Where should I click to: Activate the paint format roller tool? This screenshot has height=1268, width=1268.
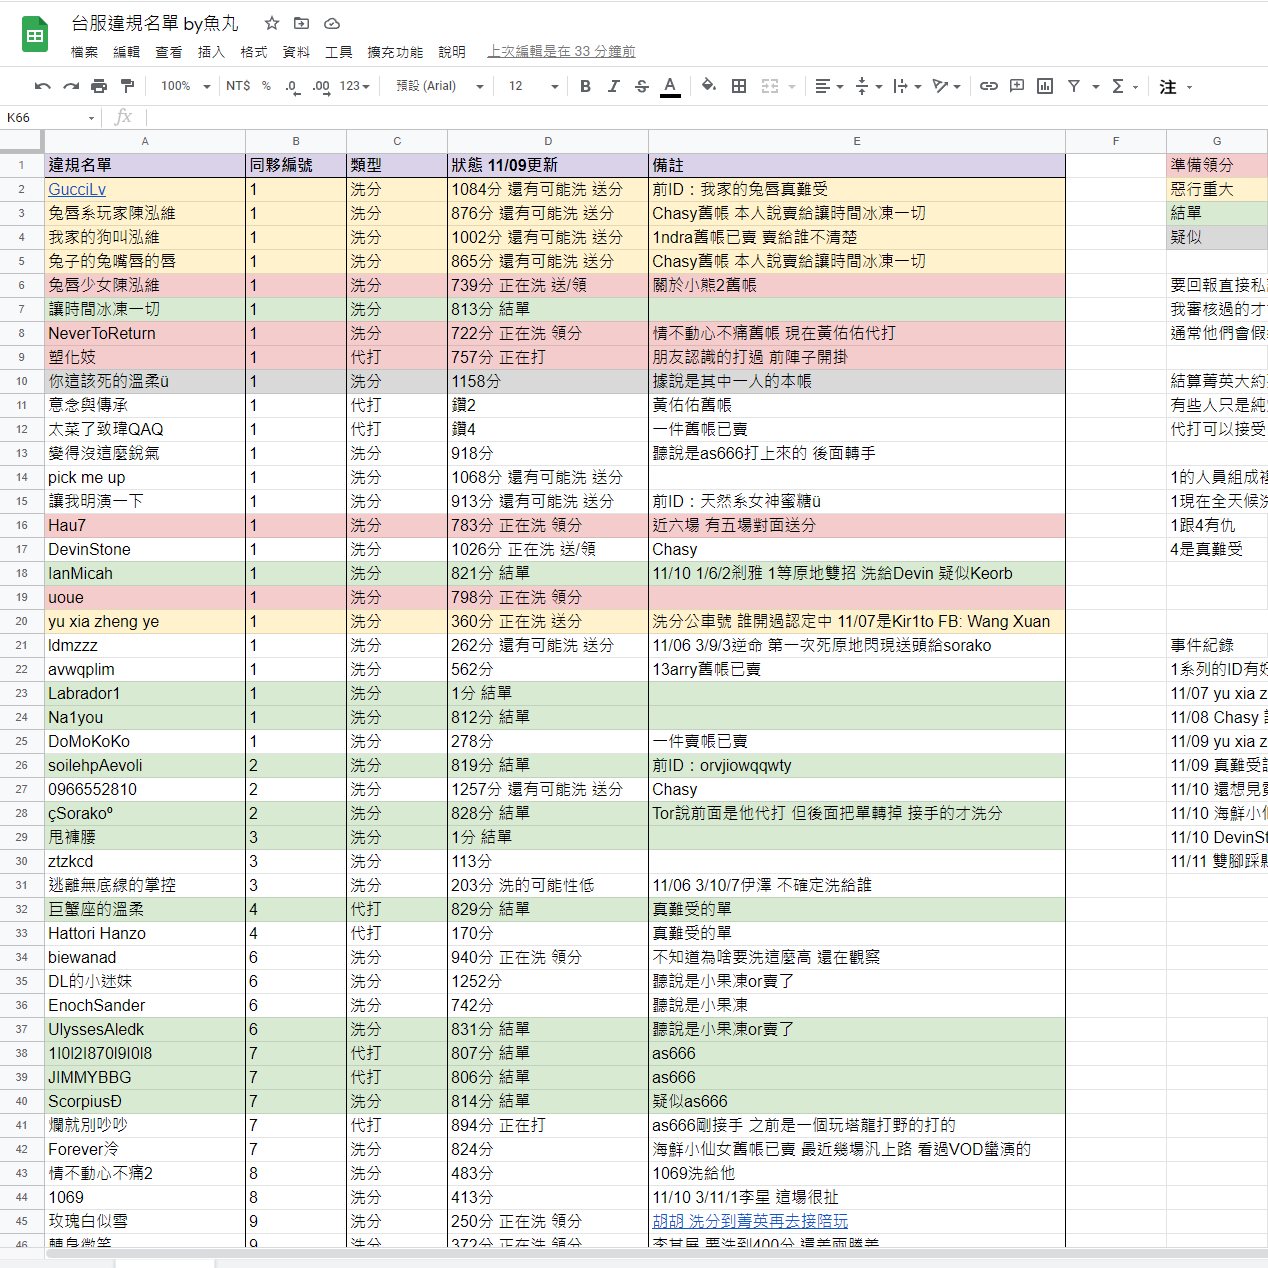127,87
